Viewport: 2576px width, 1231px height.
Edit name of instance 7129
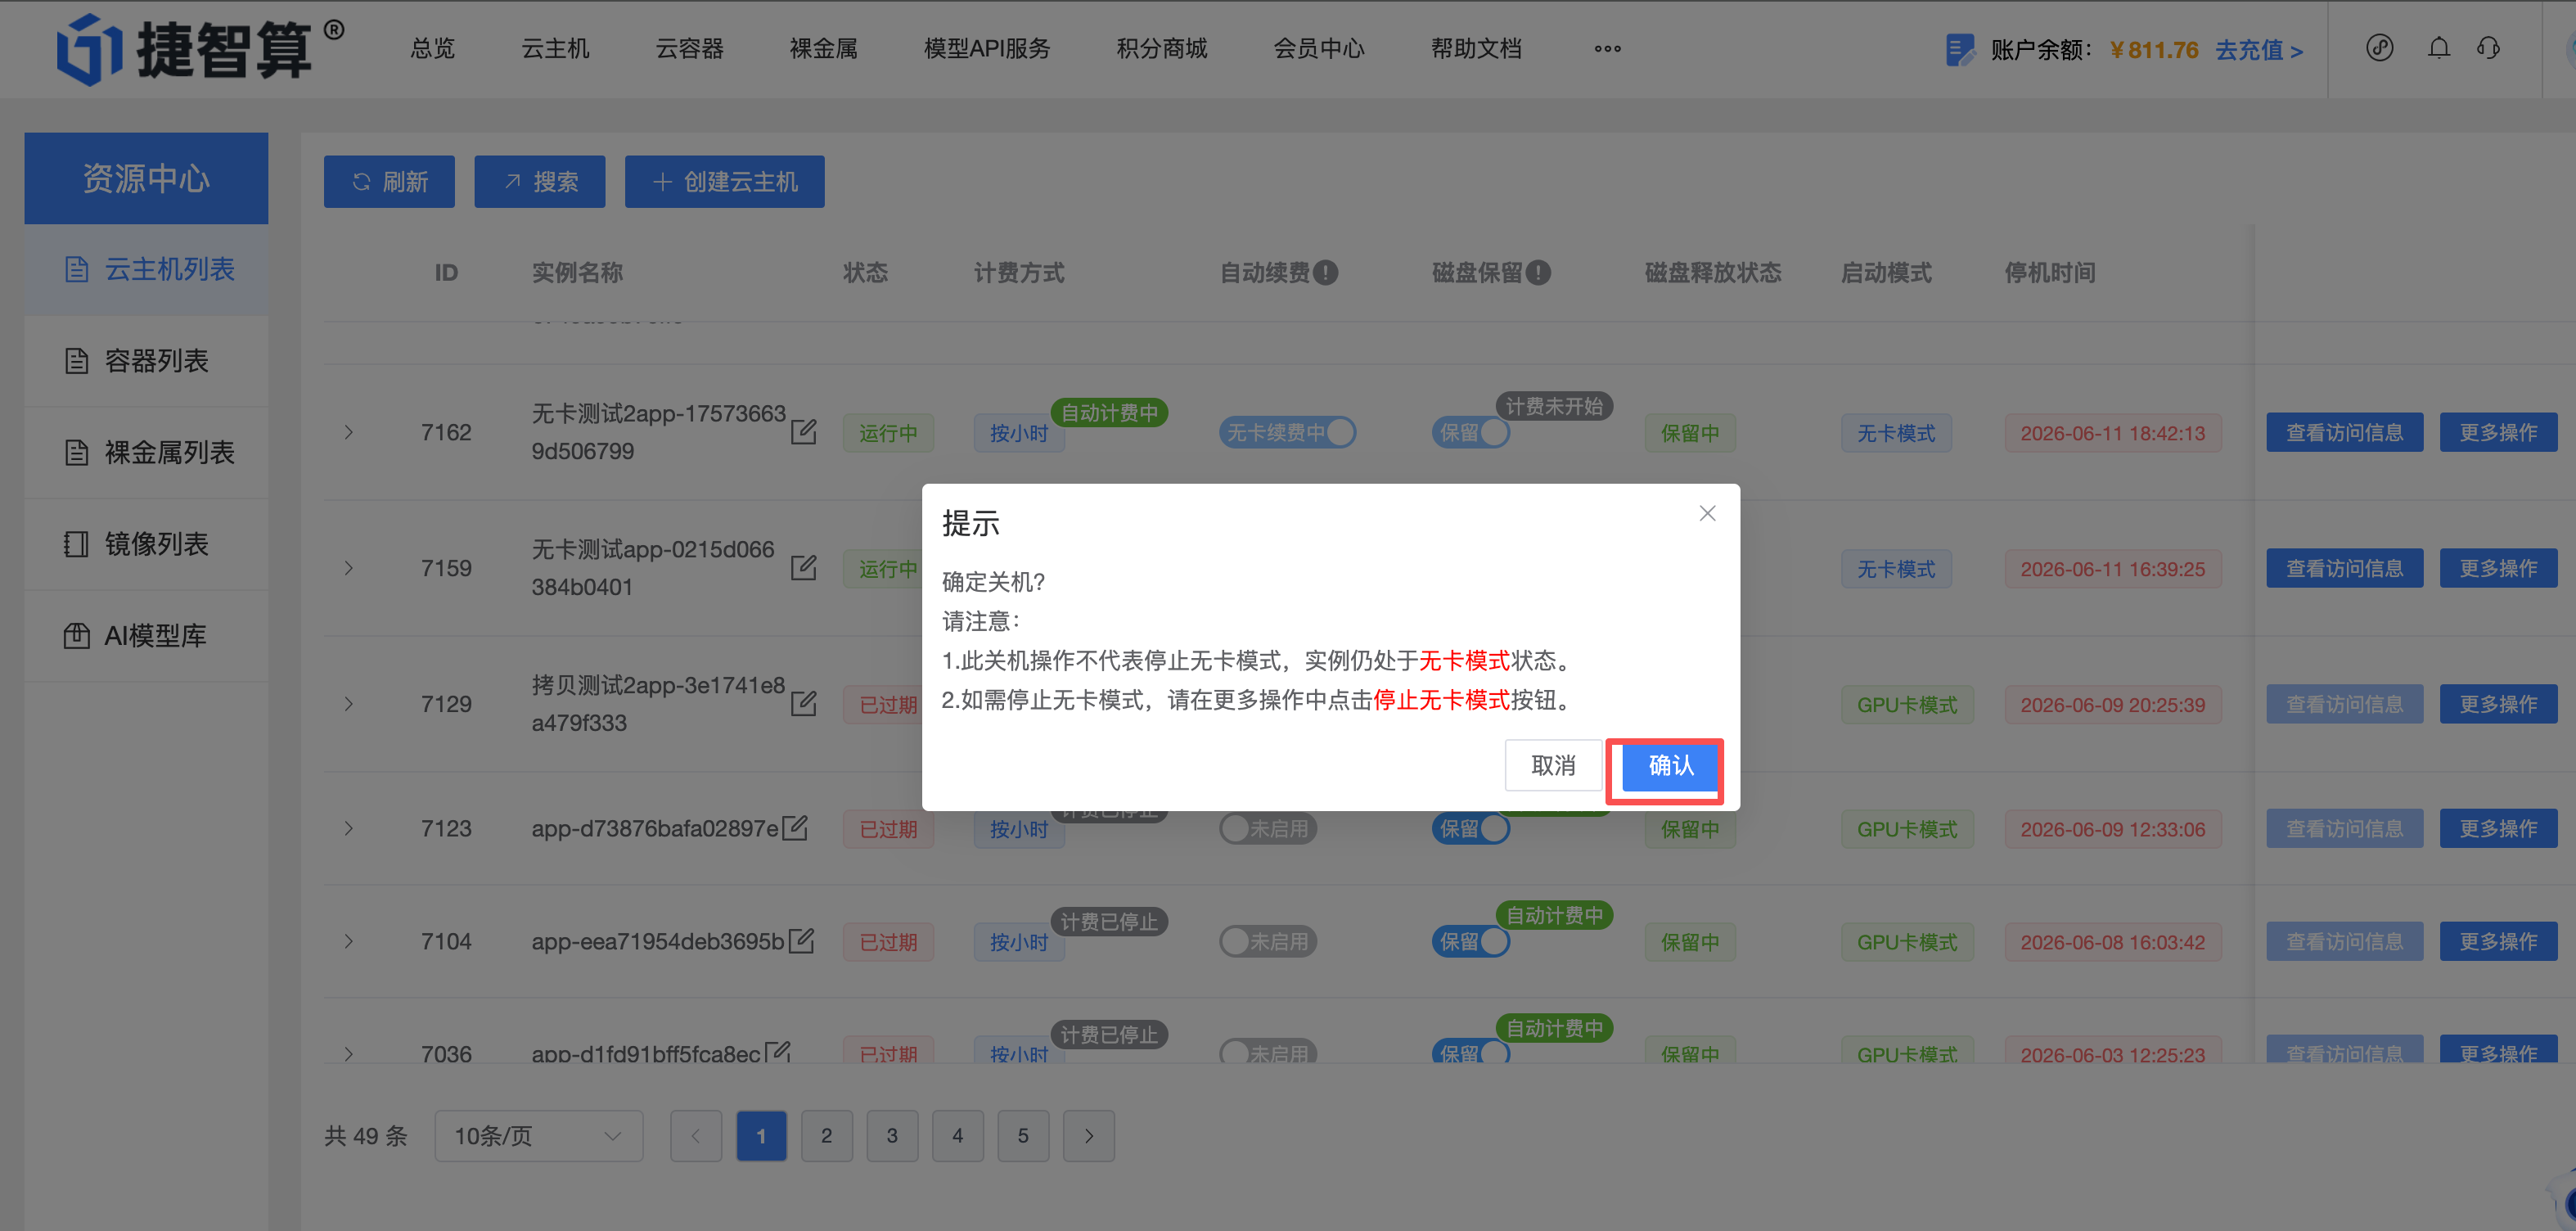[x=804, y=704]
